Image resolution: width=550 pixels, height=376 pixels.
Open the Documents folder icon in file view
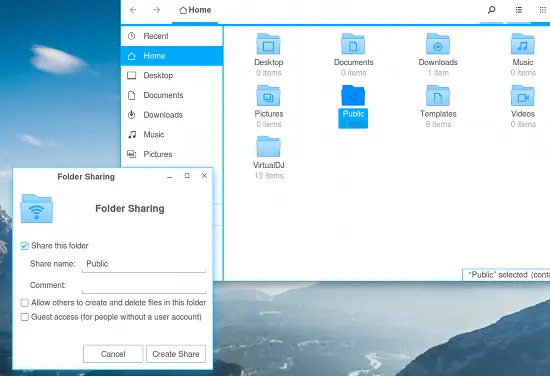pyautogui.click(x=353, y=44)
